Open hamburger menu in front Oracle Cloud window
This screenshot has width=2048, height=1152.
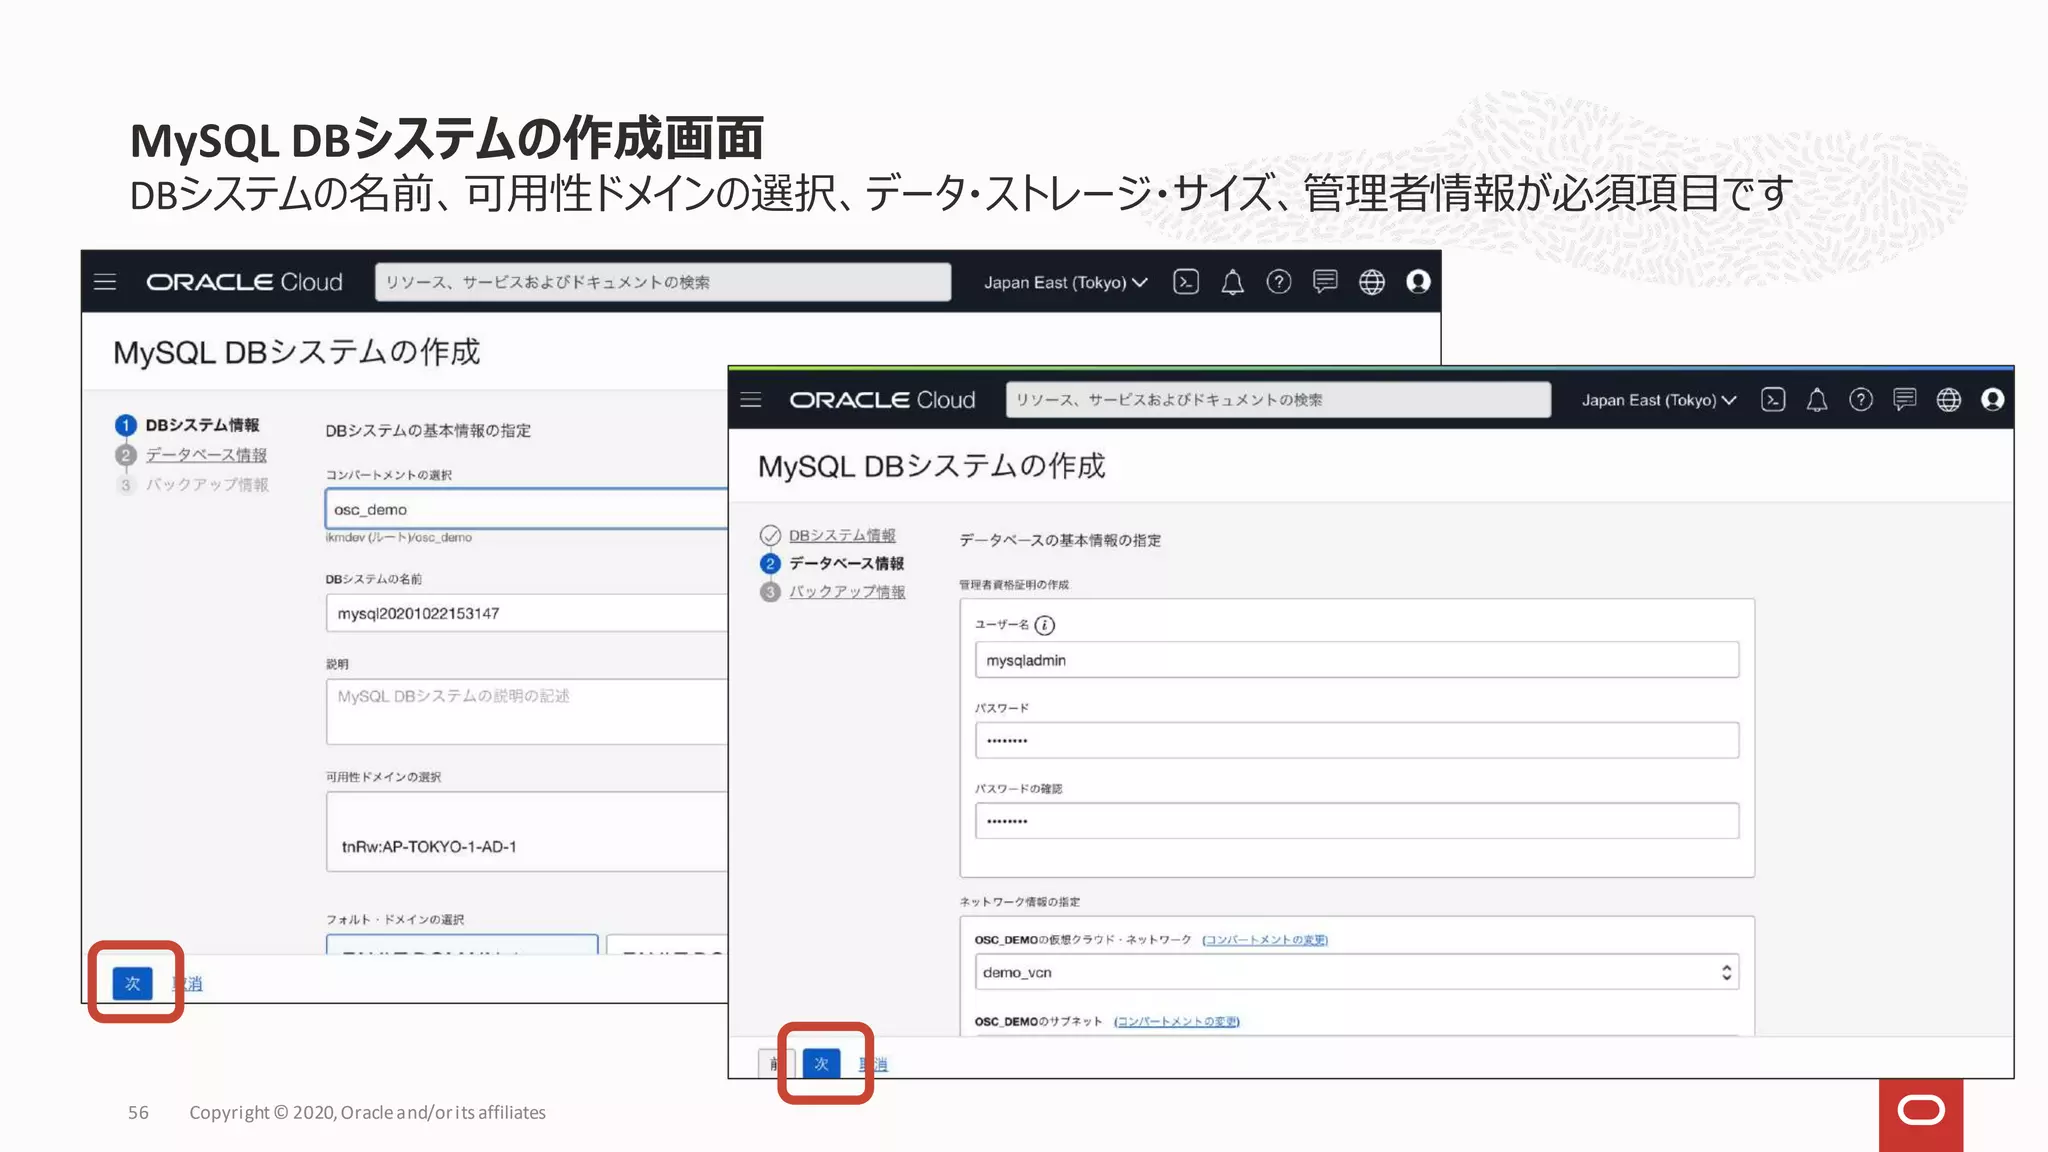[x=751, y=400]
